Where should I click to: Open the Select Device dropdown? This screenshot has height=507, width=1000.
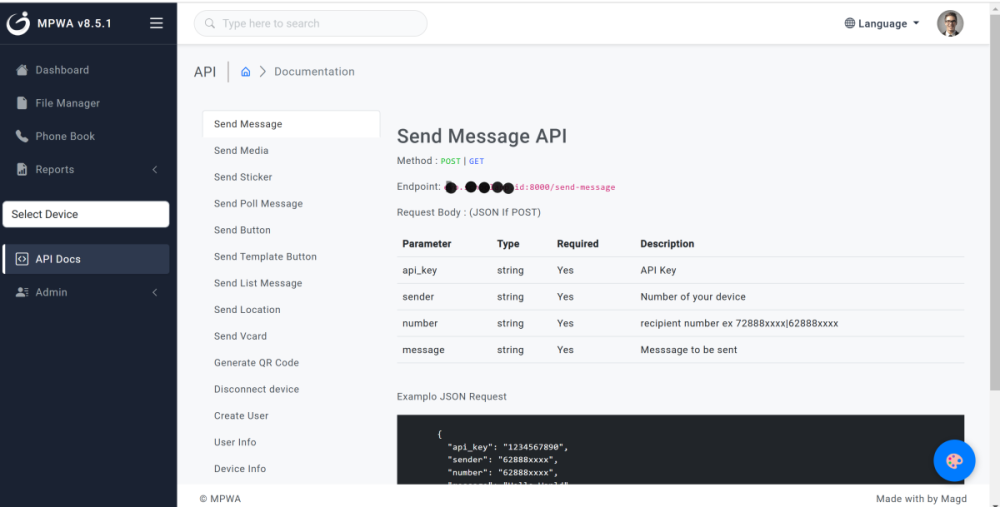point(86,214)
